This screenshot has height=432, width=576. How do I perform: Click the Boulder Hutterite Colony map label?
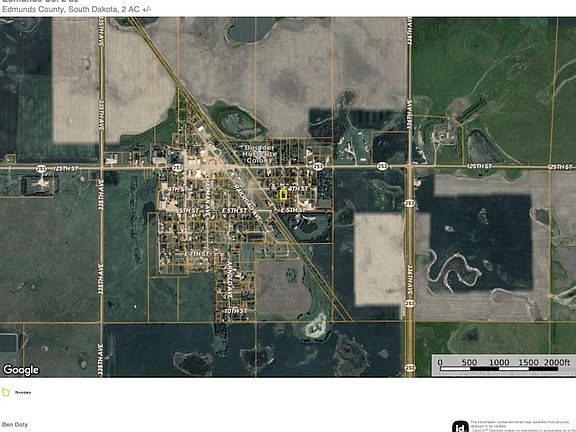[x=260, y=154]
